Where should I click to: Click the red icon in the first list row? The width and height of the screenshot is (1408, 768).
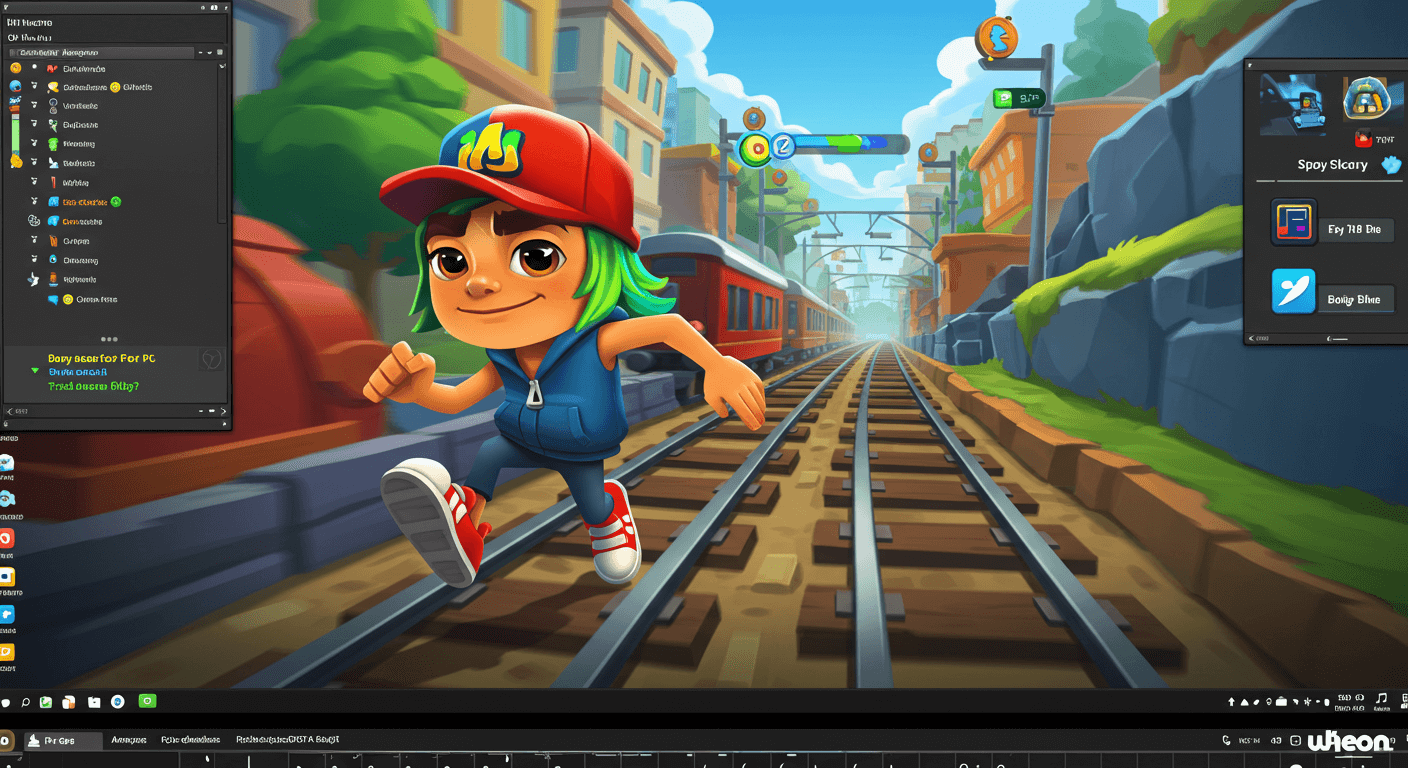coord(53,69)
